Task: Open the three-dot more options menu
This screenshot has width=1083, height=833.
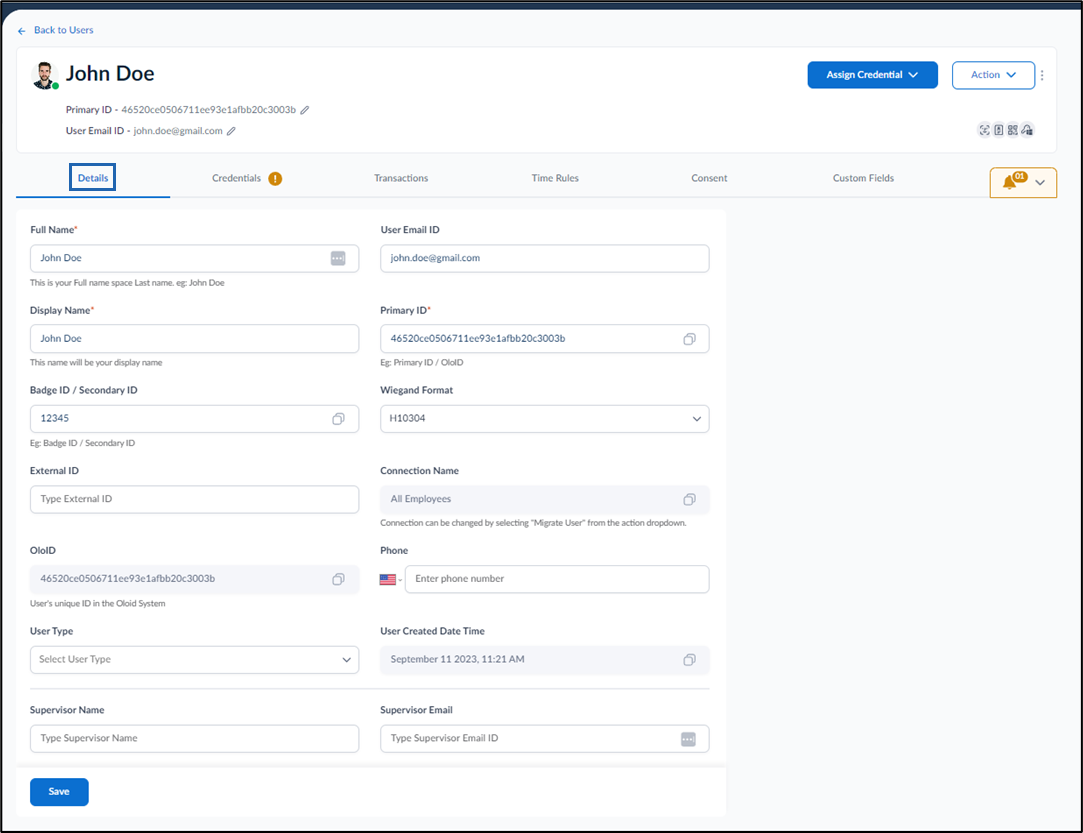Action: tap(1042, 75)
